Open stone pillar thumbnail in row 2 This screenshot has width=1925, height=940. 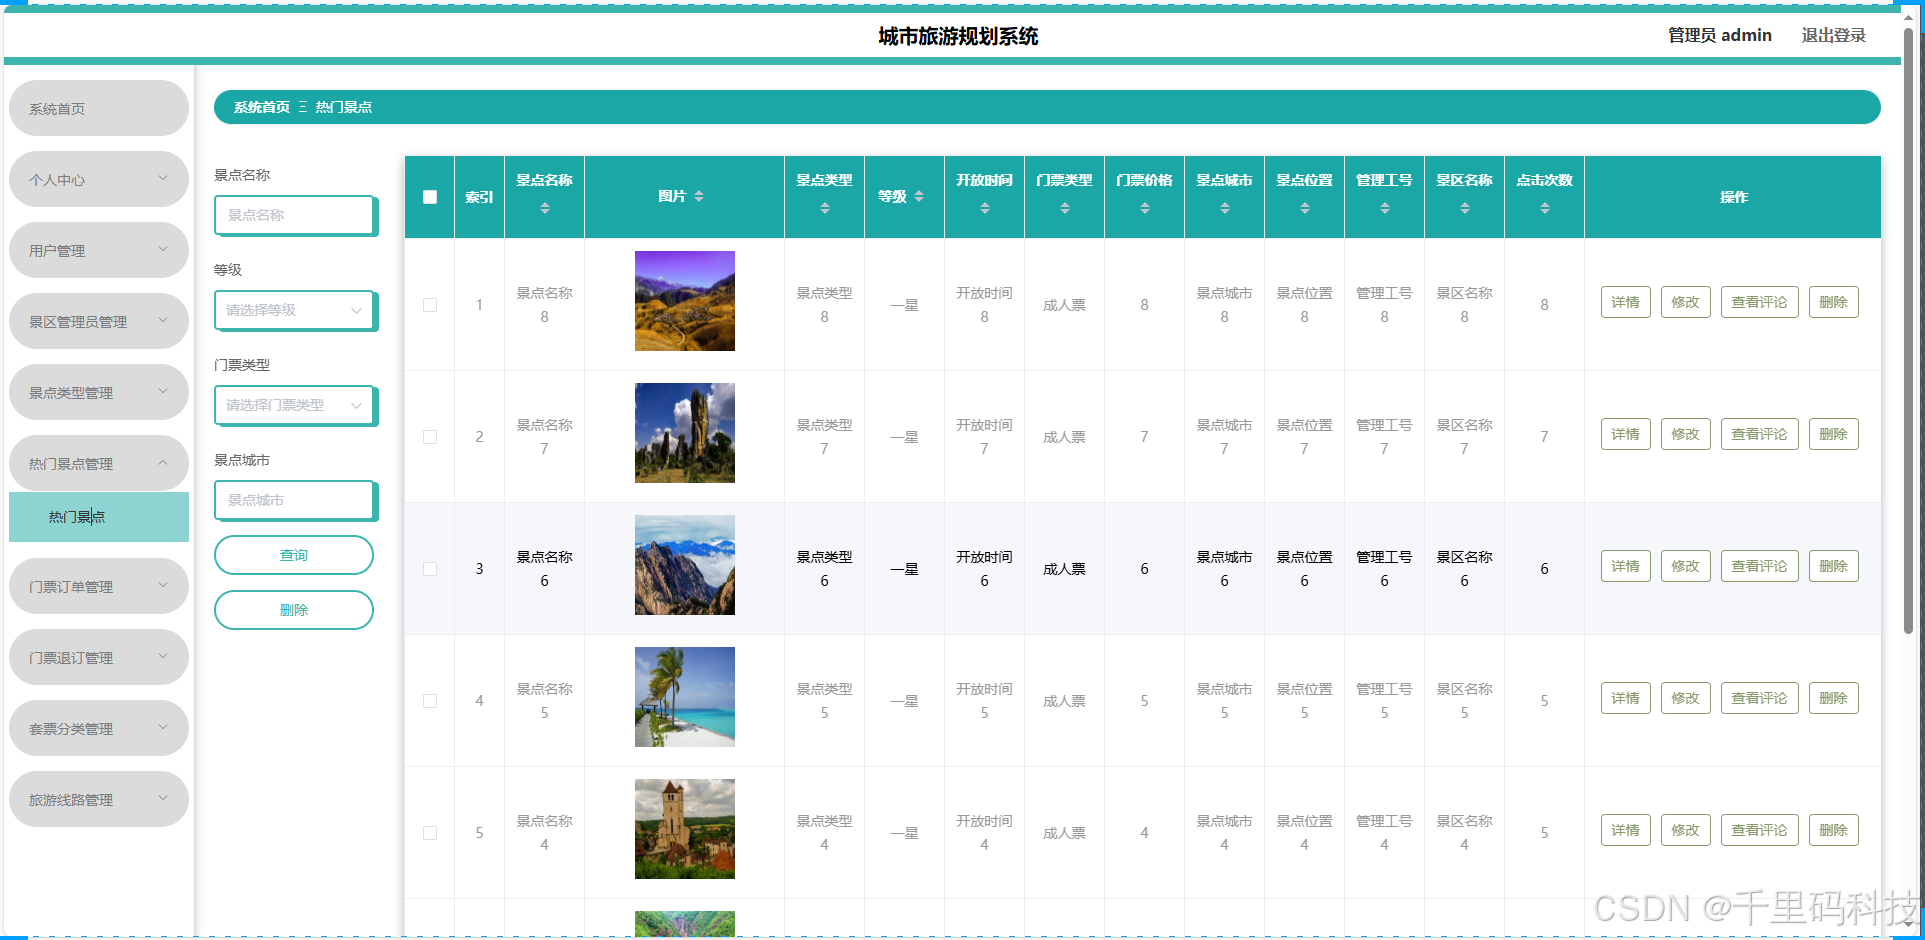click(x=685, y=433)
